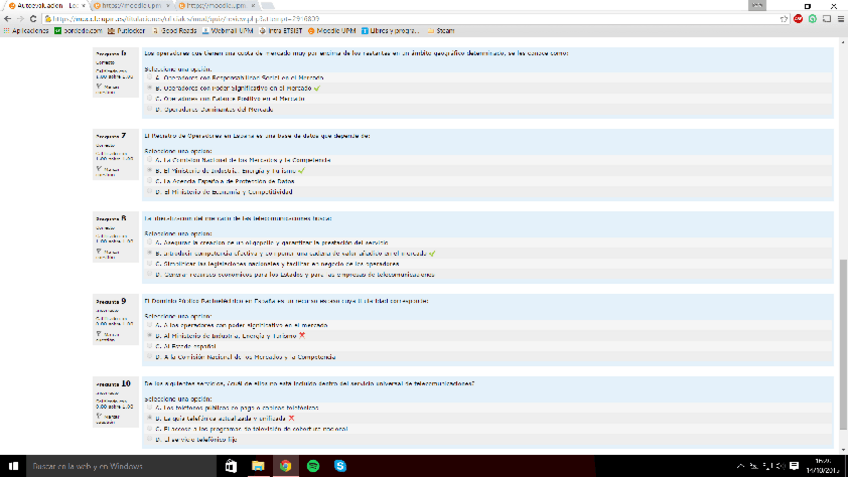This screenshot has width=848, height=477.
Task: Open the Webmail UPM bookmark
Action: [x=228, y=31]
